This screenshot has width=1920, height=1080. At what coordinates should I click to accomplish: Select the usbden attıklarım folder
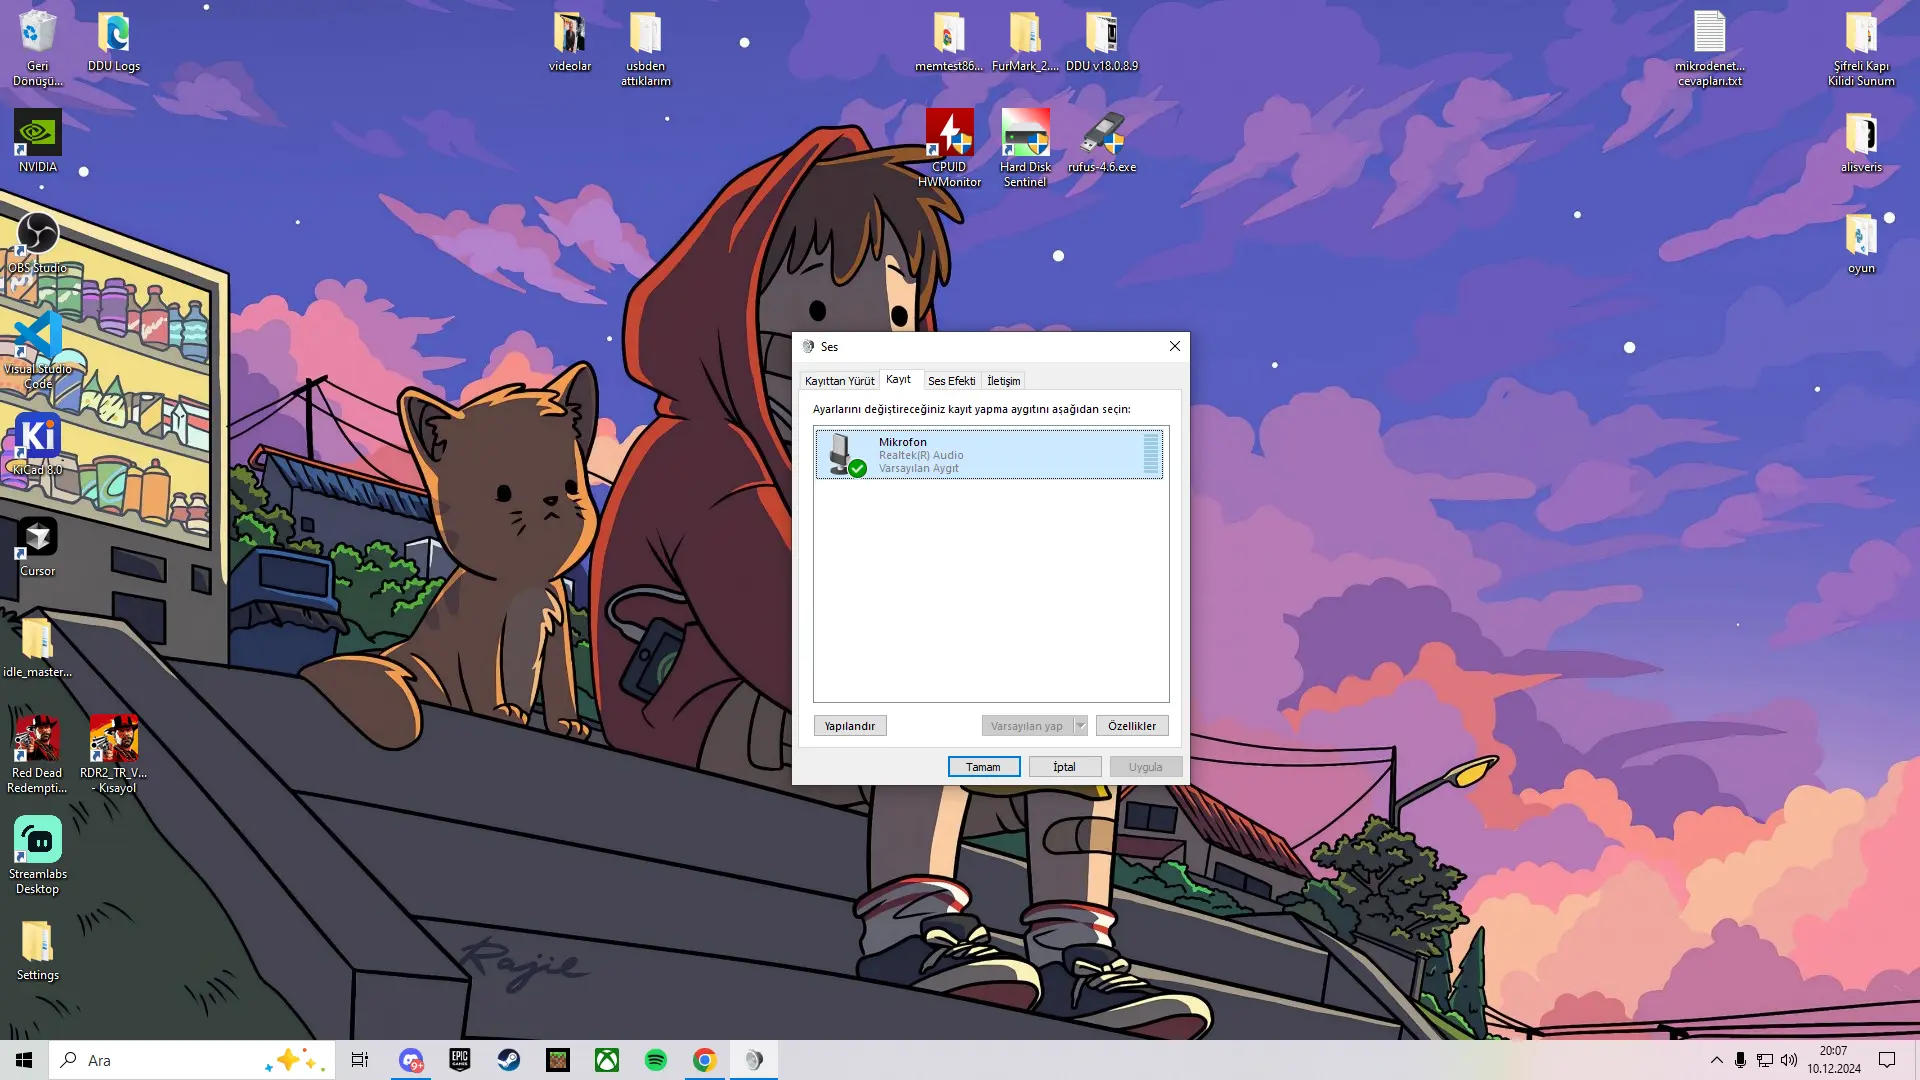point(645,48)
